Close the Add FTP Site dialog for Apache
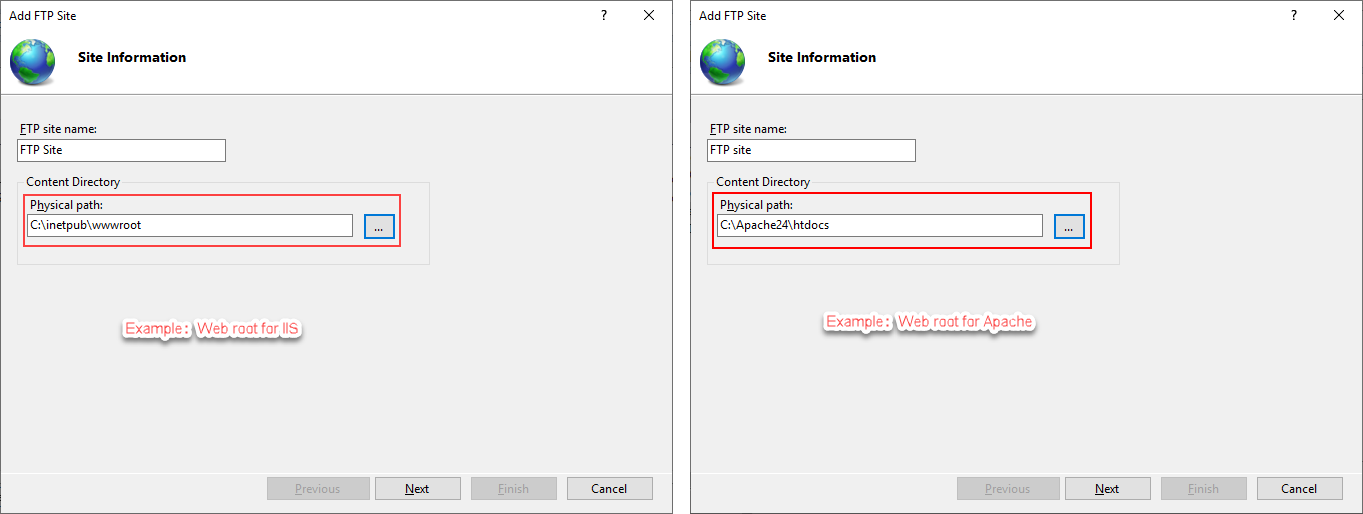 1339,16
